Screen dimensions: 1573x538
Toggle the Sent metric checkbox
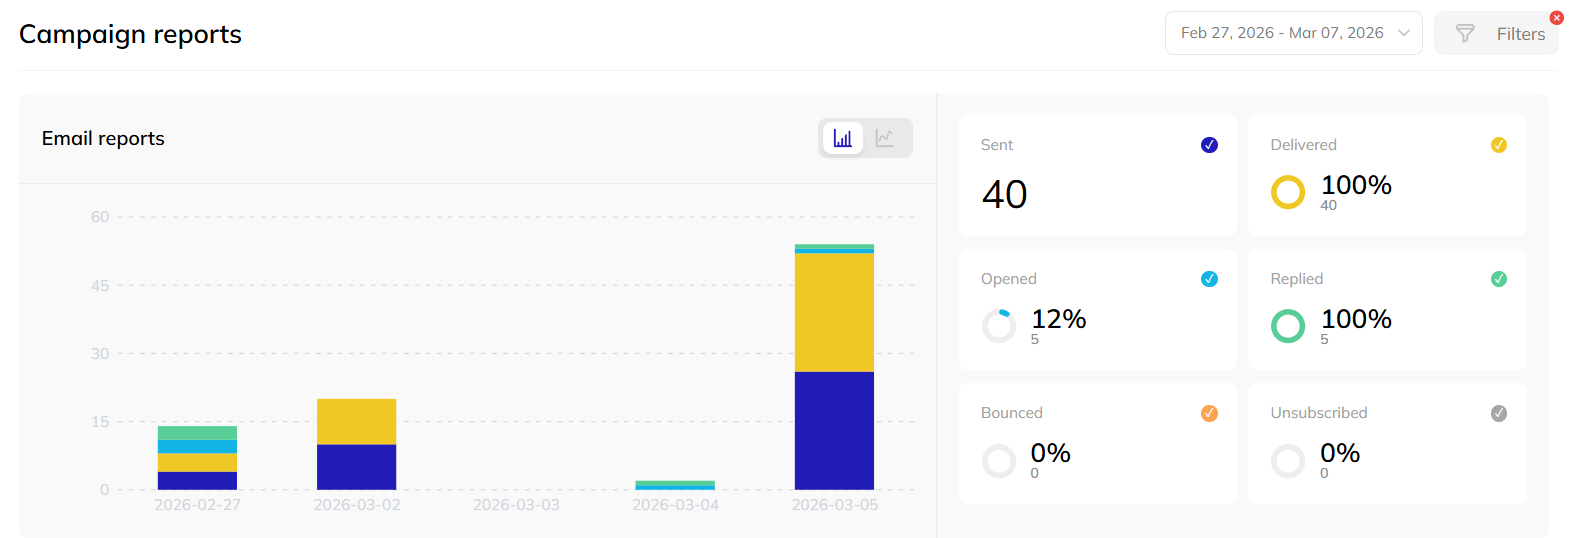pos(1209,145)
